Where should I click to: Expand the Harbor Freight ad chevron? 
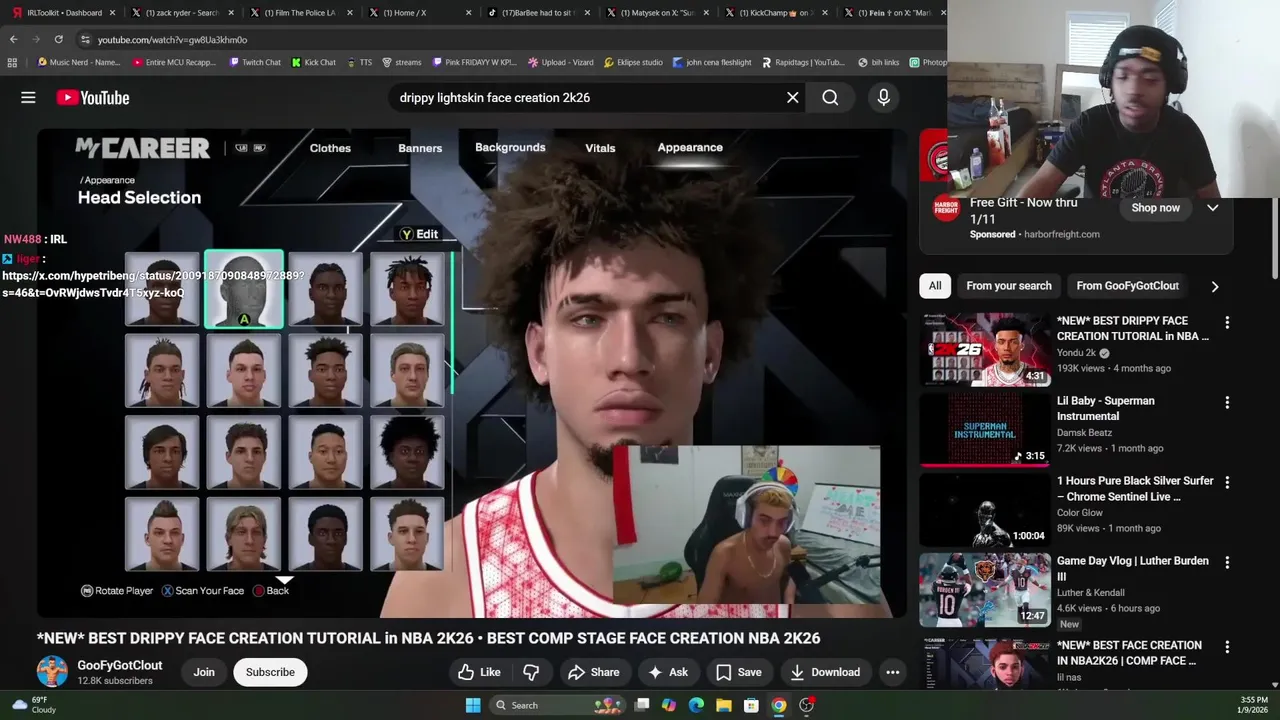coord(1212,208)
